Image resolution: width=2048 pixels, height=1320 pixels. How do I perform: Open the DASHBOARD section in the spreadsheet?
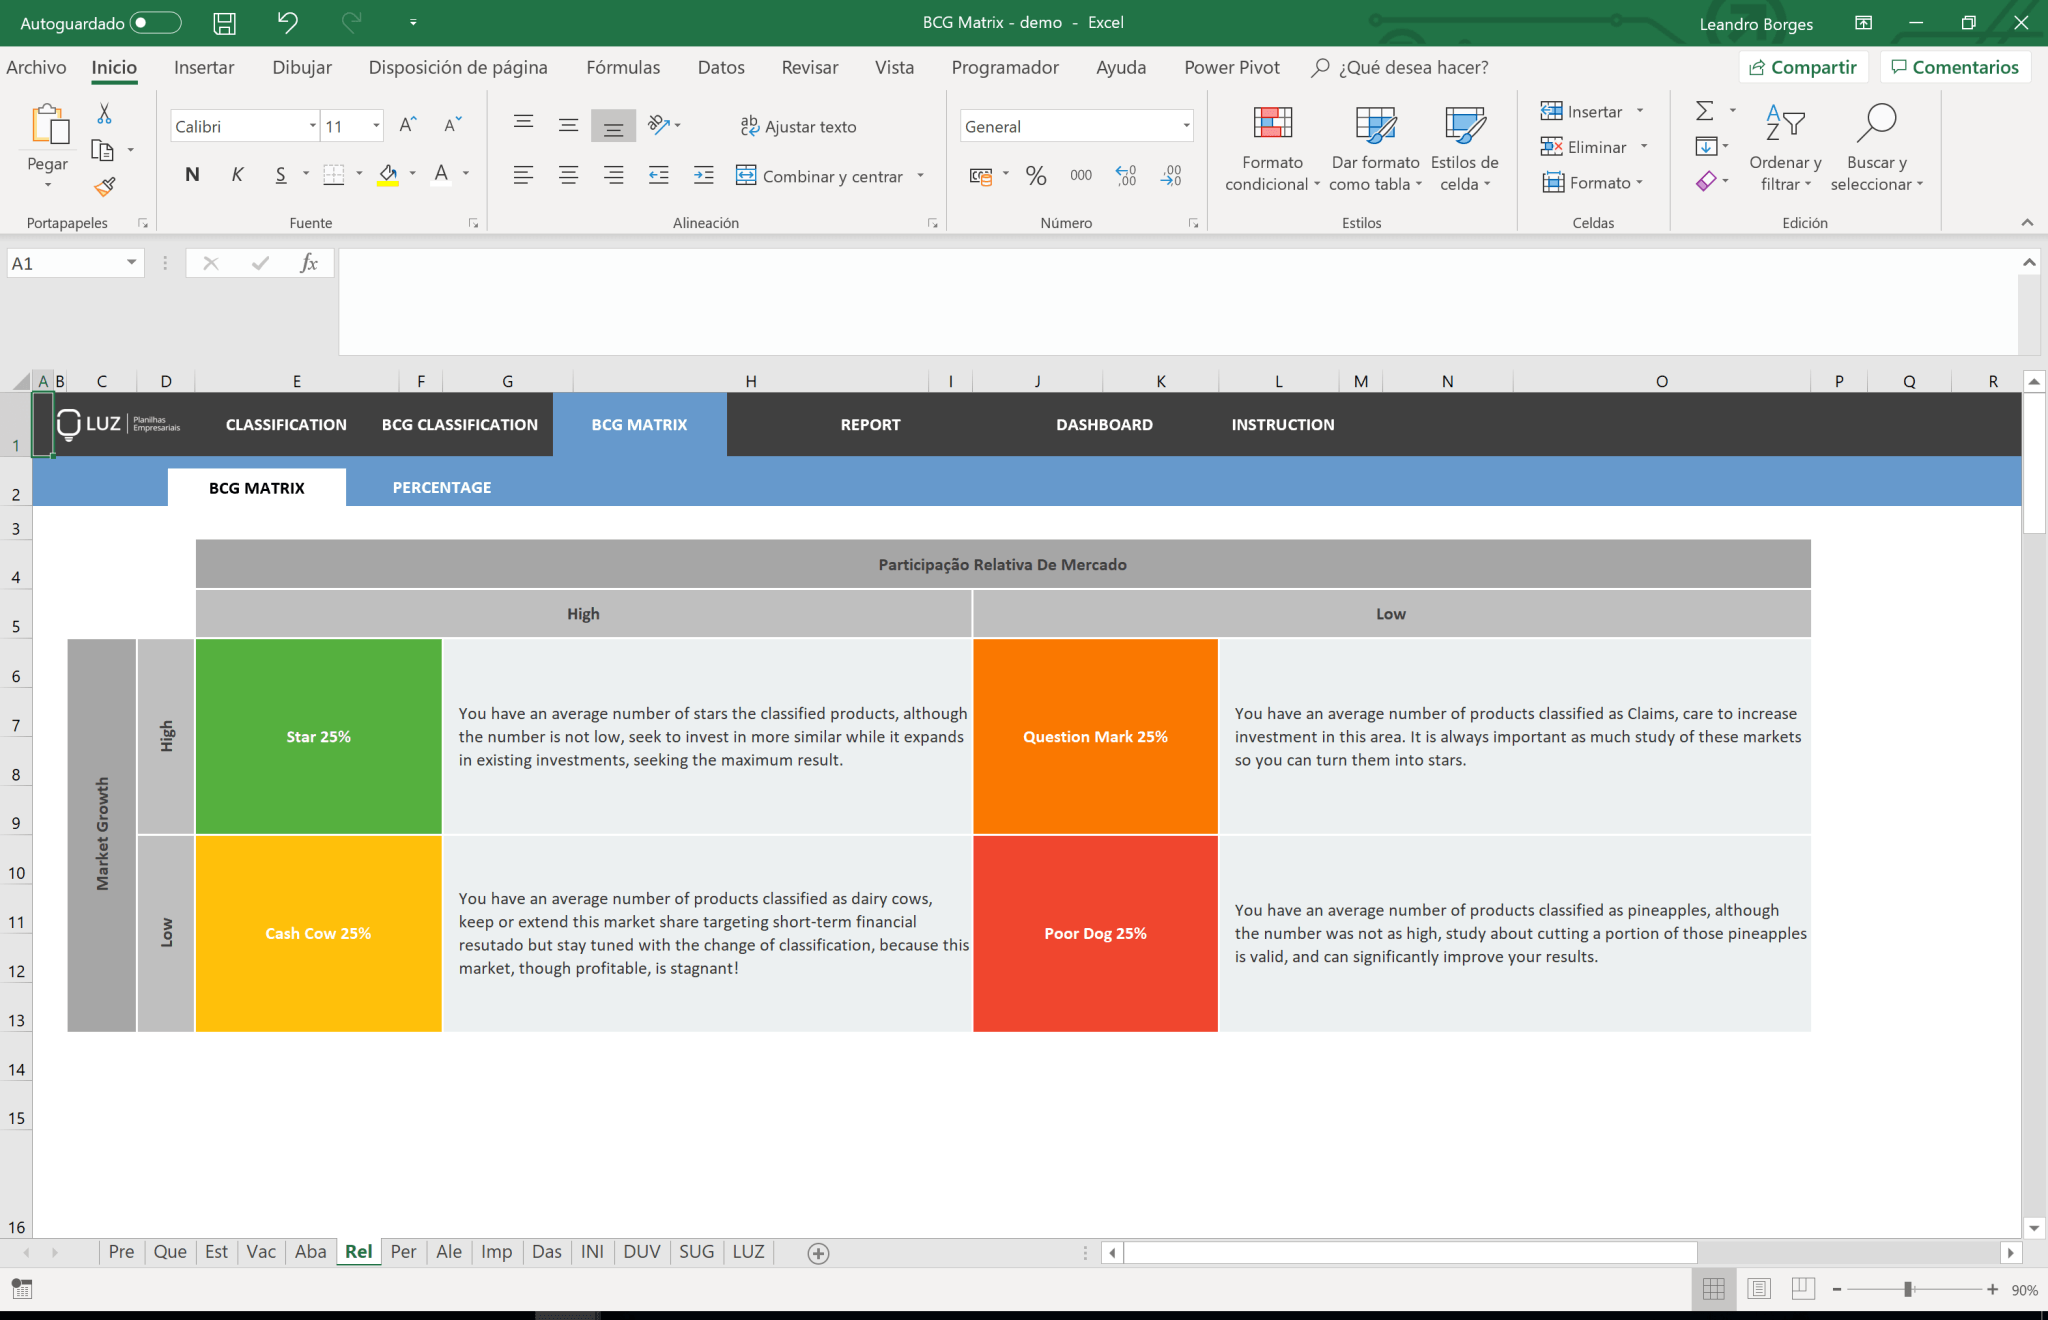(x=1103, y=424)
